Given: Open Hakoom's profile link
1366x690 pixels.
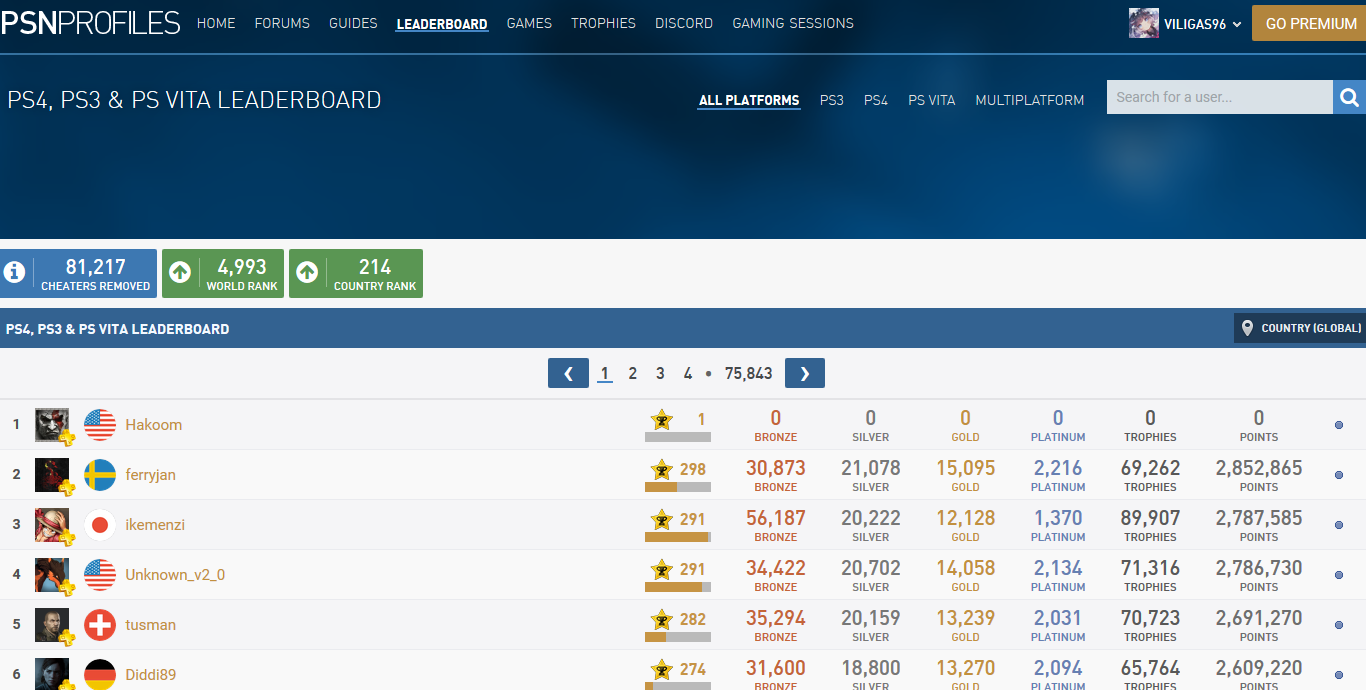Looking at the screenshot, I should [154, 425].
